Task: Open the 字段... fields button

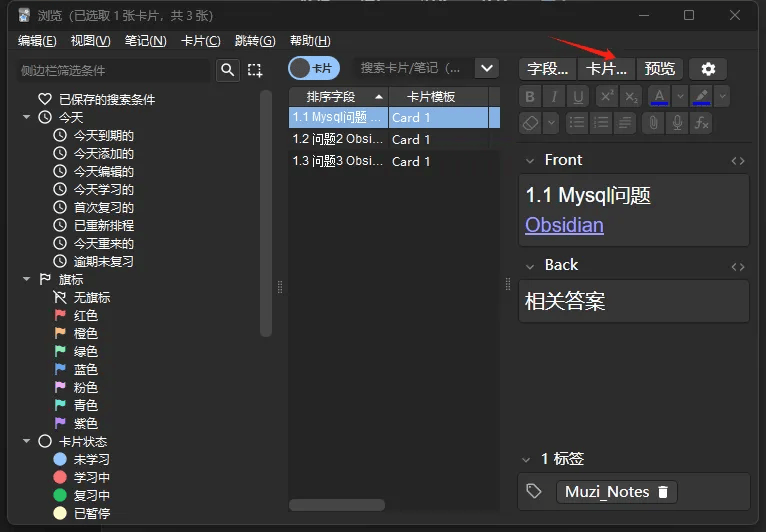Action: point(548,69)
